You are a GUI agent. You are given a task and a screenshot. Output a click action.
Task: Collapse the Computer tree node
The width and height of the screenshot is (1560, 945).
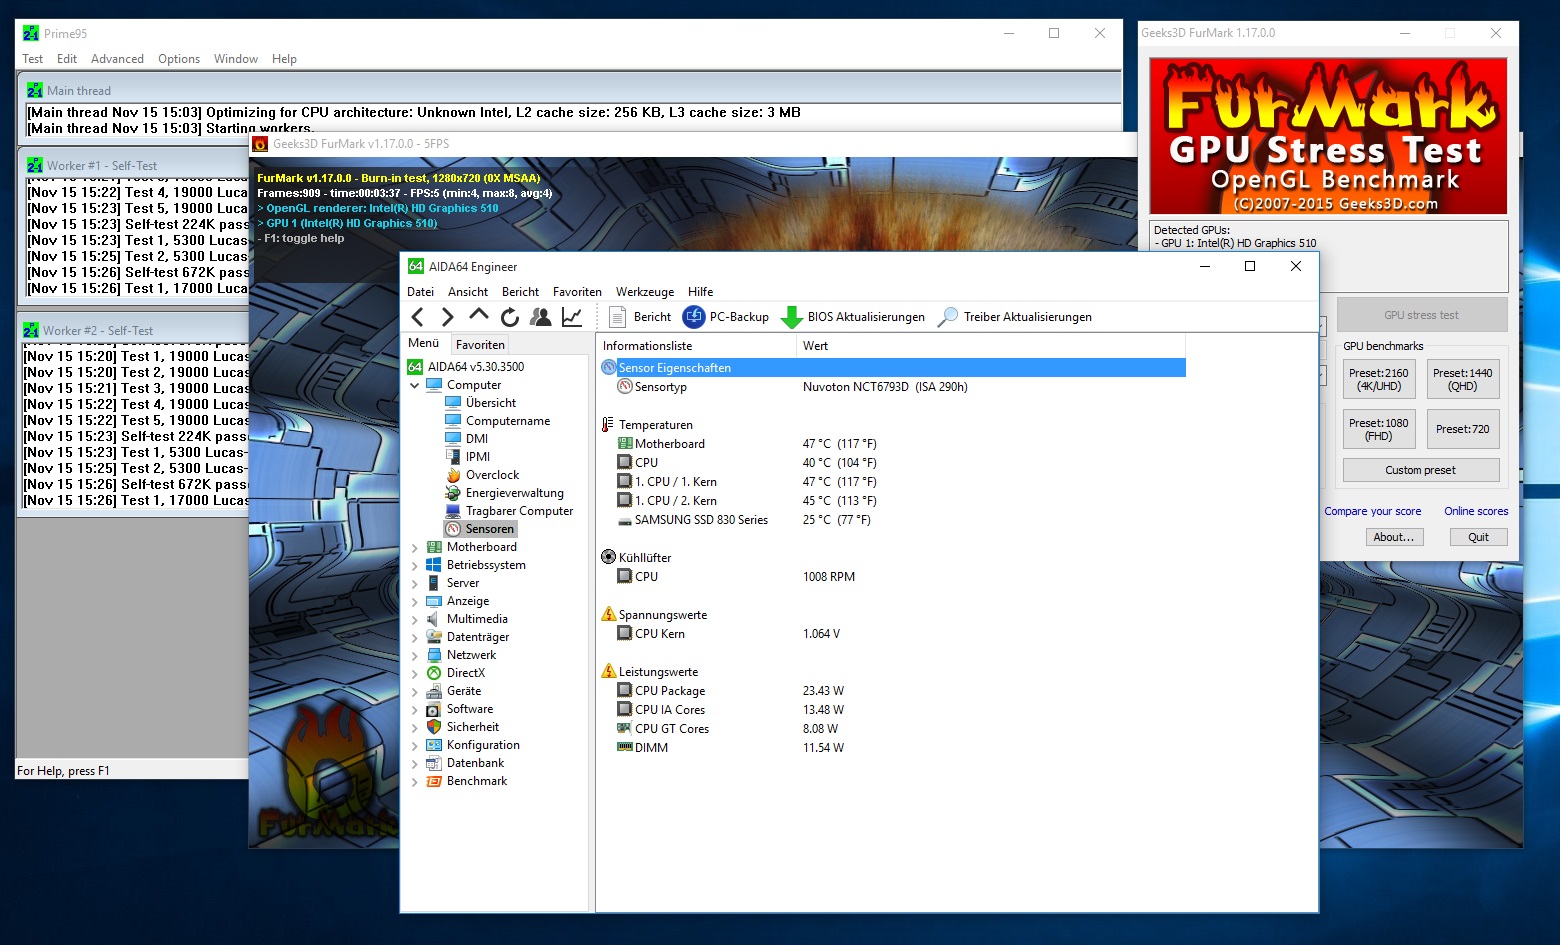[415, 385]
